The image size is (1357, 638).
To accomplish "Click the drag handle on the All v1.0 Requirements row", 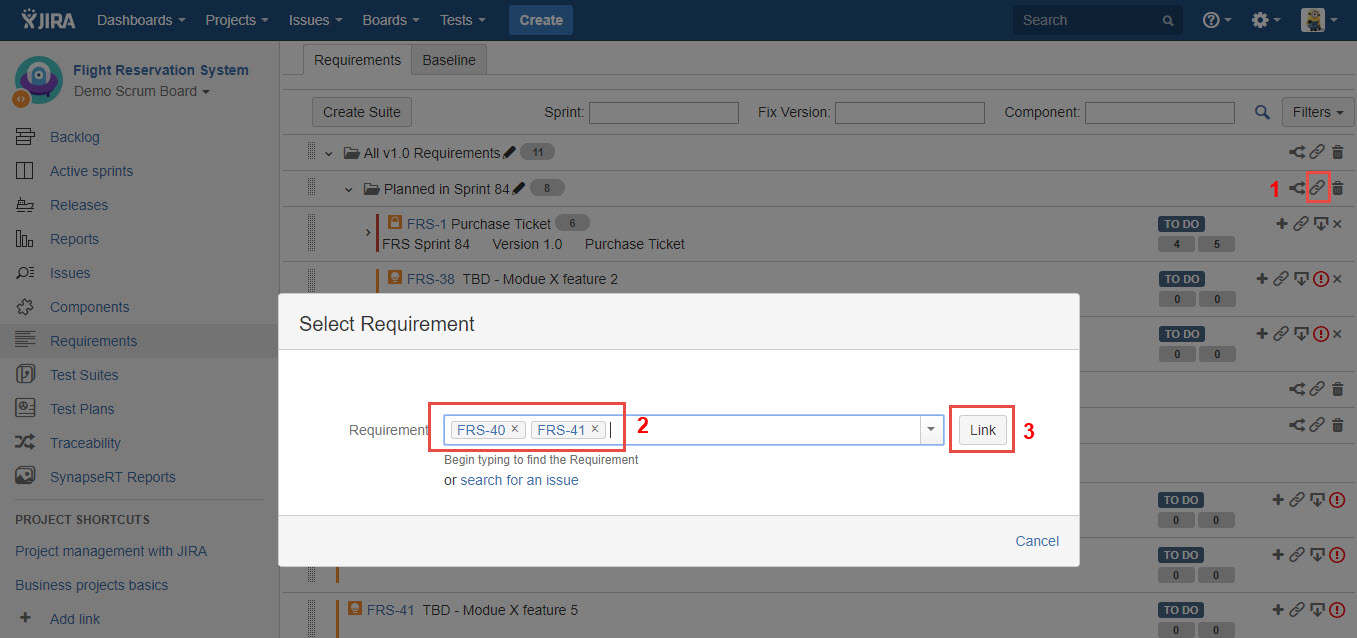I will [312, 153].
